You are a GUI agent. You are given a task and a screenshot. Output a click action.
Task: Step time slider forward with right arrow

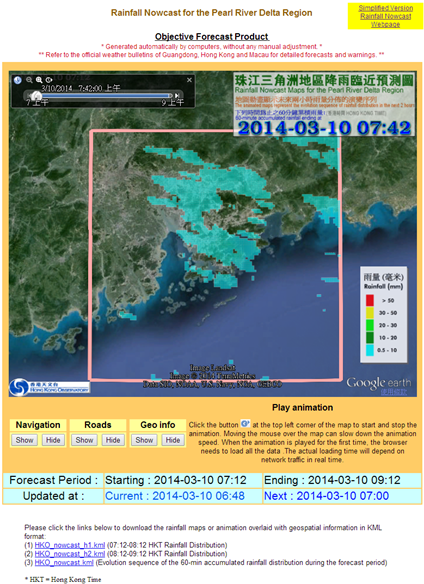click(178, 96)
